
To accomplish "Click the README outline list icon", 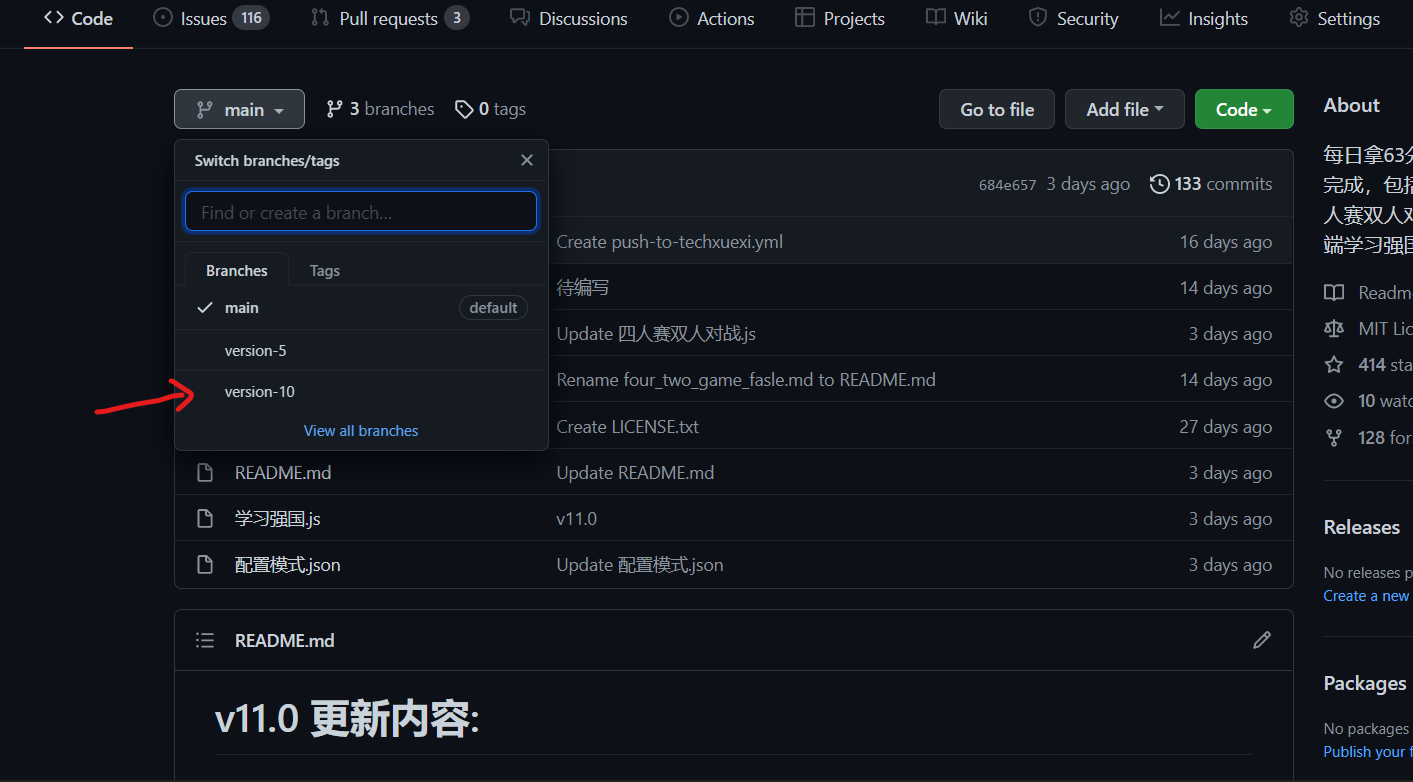I will click(205, 640).
